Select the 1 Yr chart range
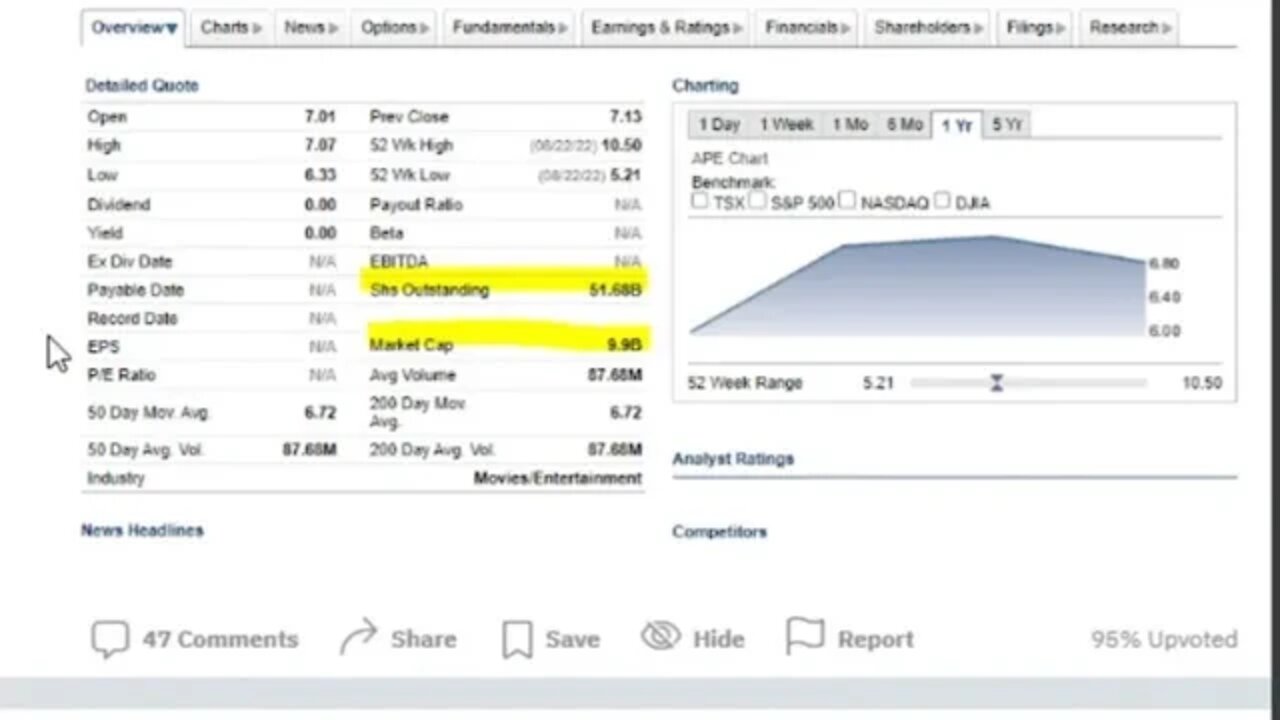Screen dimensions: 1280x720 pos(956,125)
